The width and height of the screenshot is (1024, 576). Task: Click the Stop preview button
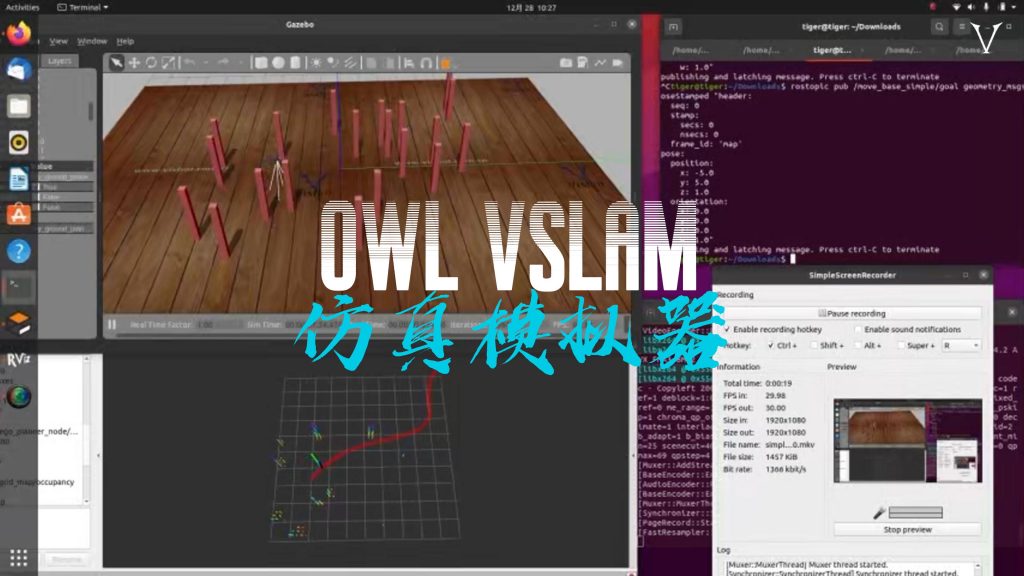coord(908,529)
